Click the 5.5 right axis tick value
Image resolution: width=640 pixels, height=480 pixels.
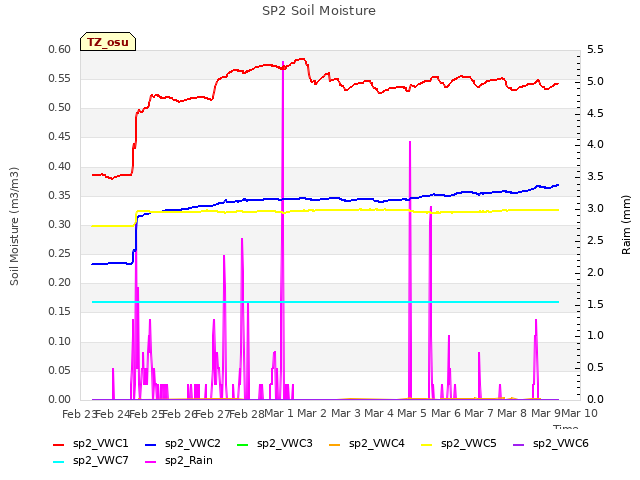click(x=595, y=49)
